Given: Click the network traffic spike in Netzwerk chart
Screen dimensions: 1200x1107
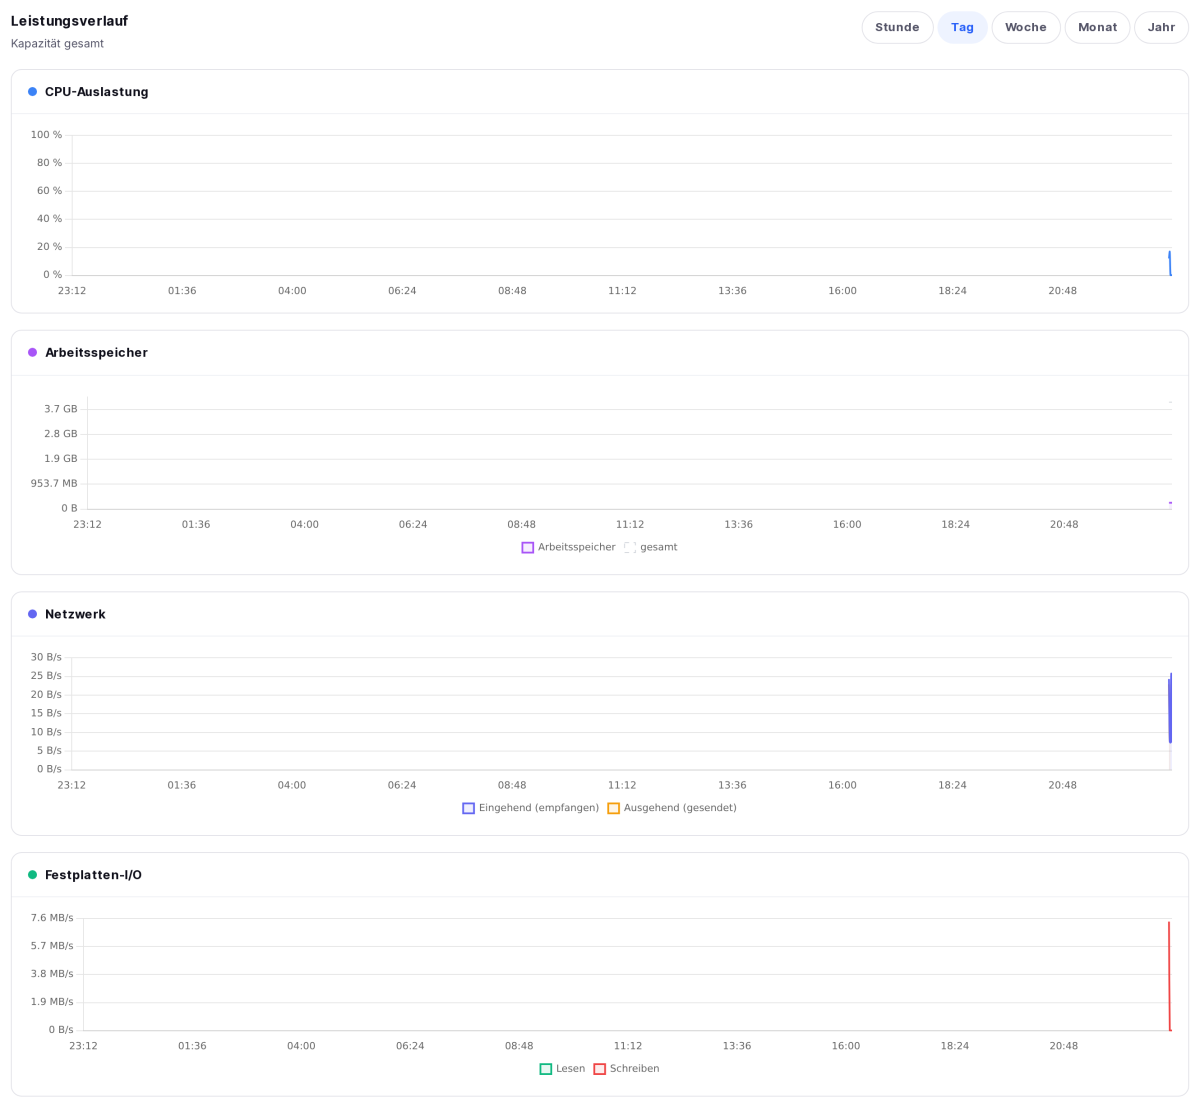Looking at the screenshot, I should 1169,710.
